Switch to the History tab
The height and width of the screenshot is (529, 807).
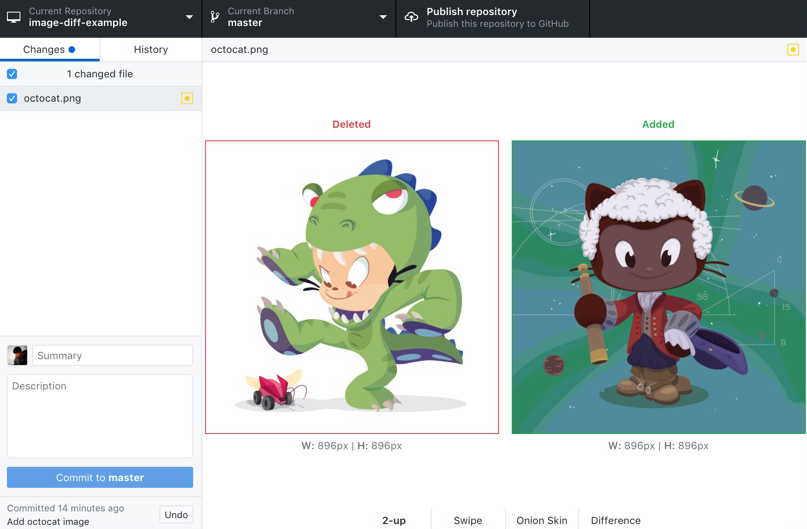tap(151, 49)
